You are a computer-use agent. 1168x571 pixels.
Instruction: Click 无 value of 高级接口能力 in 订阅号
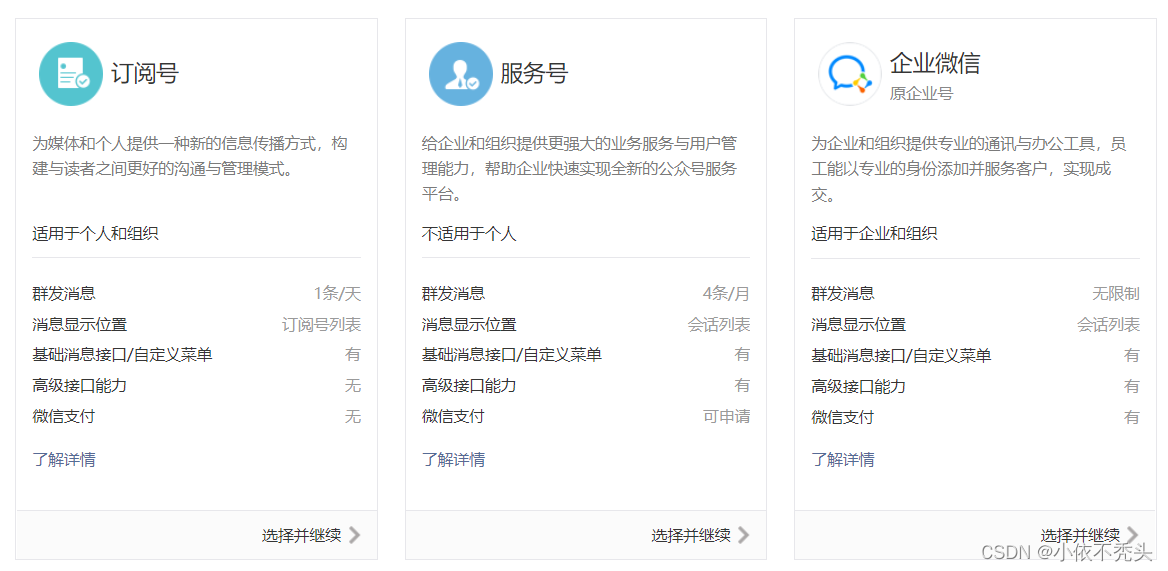[x=353, y=386]
